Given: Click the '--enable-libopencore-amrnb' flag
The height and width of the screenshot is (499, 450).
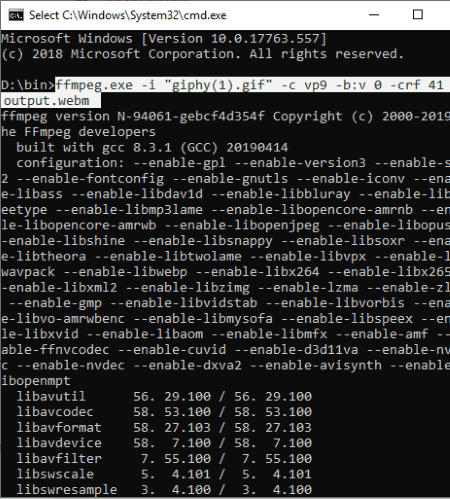Looking at the screenshot, I should point(312,210).
